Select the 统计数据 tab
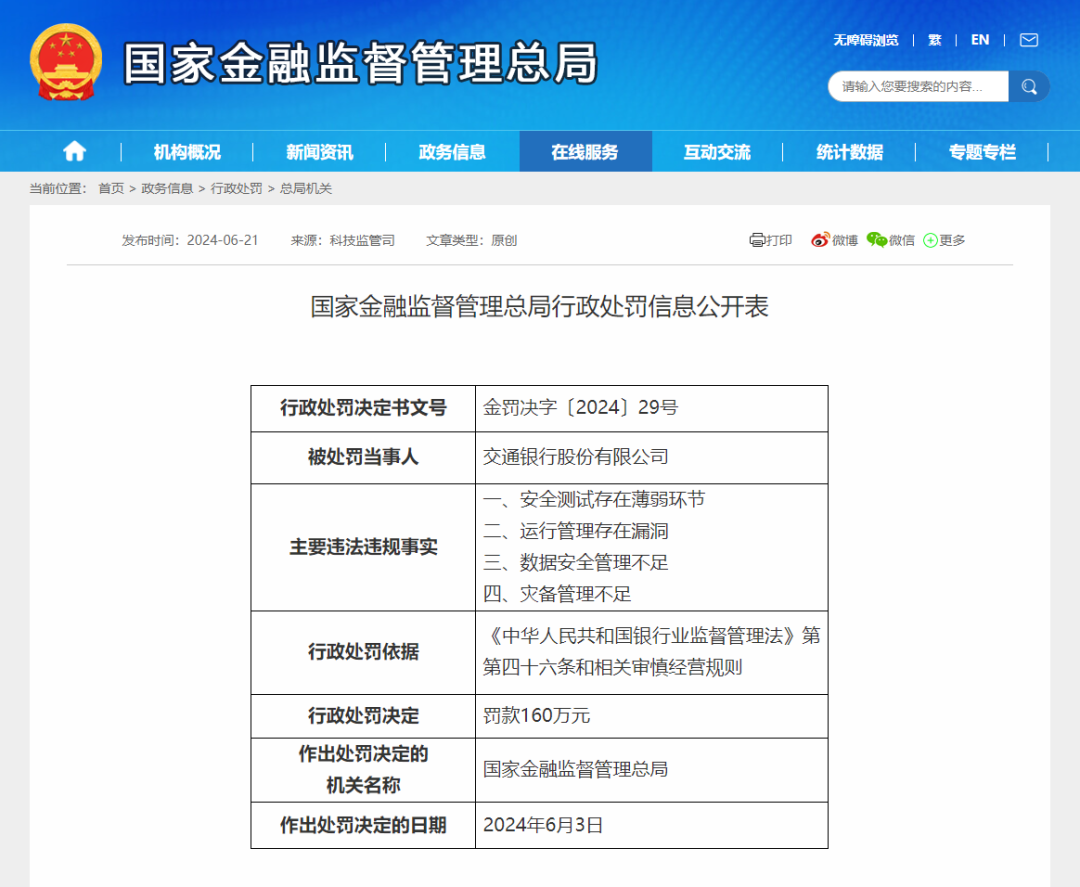 [x=849, y=150]
